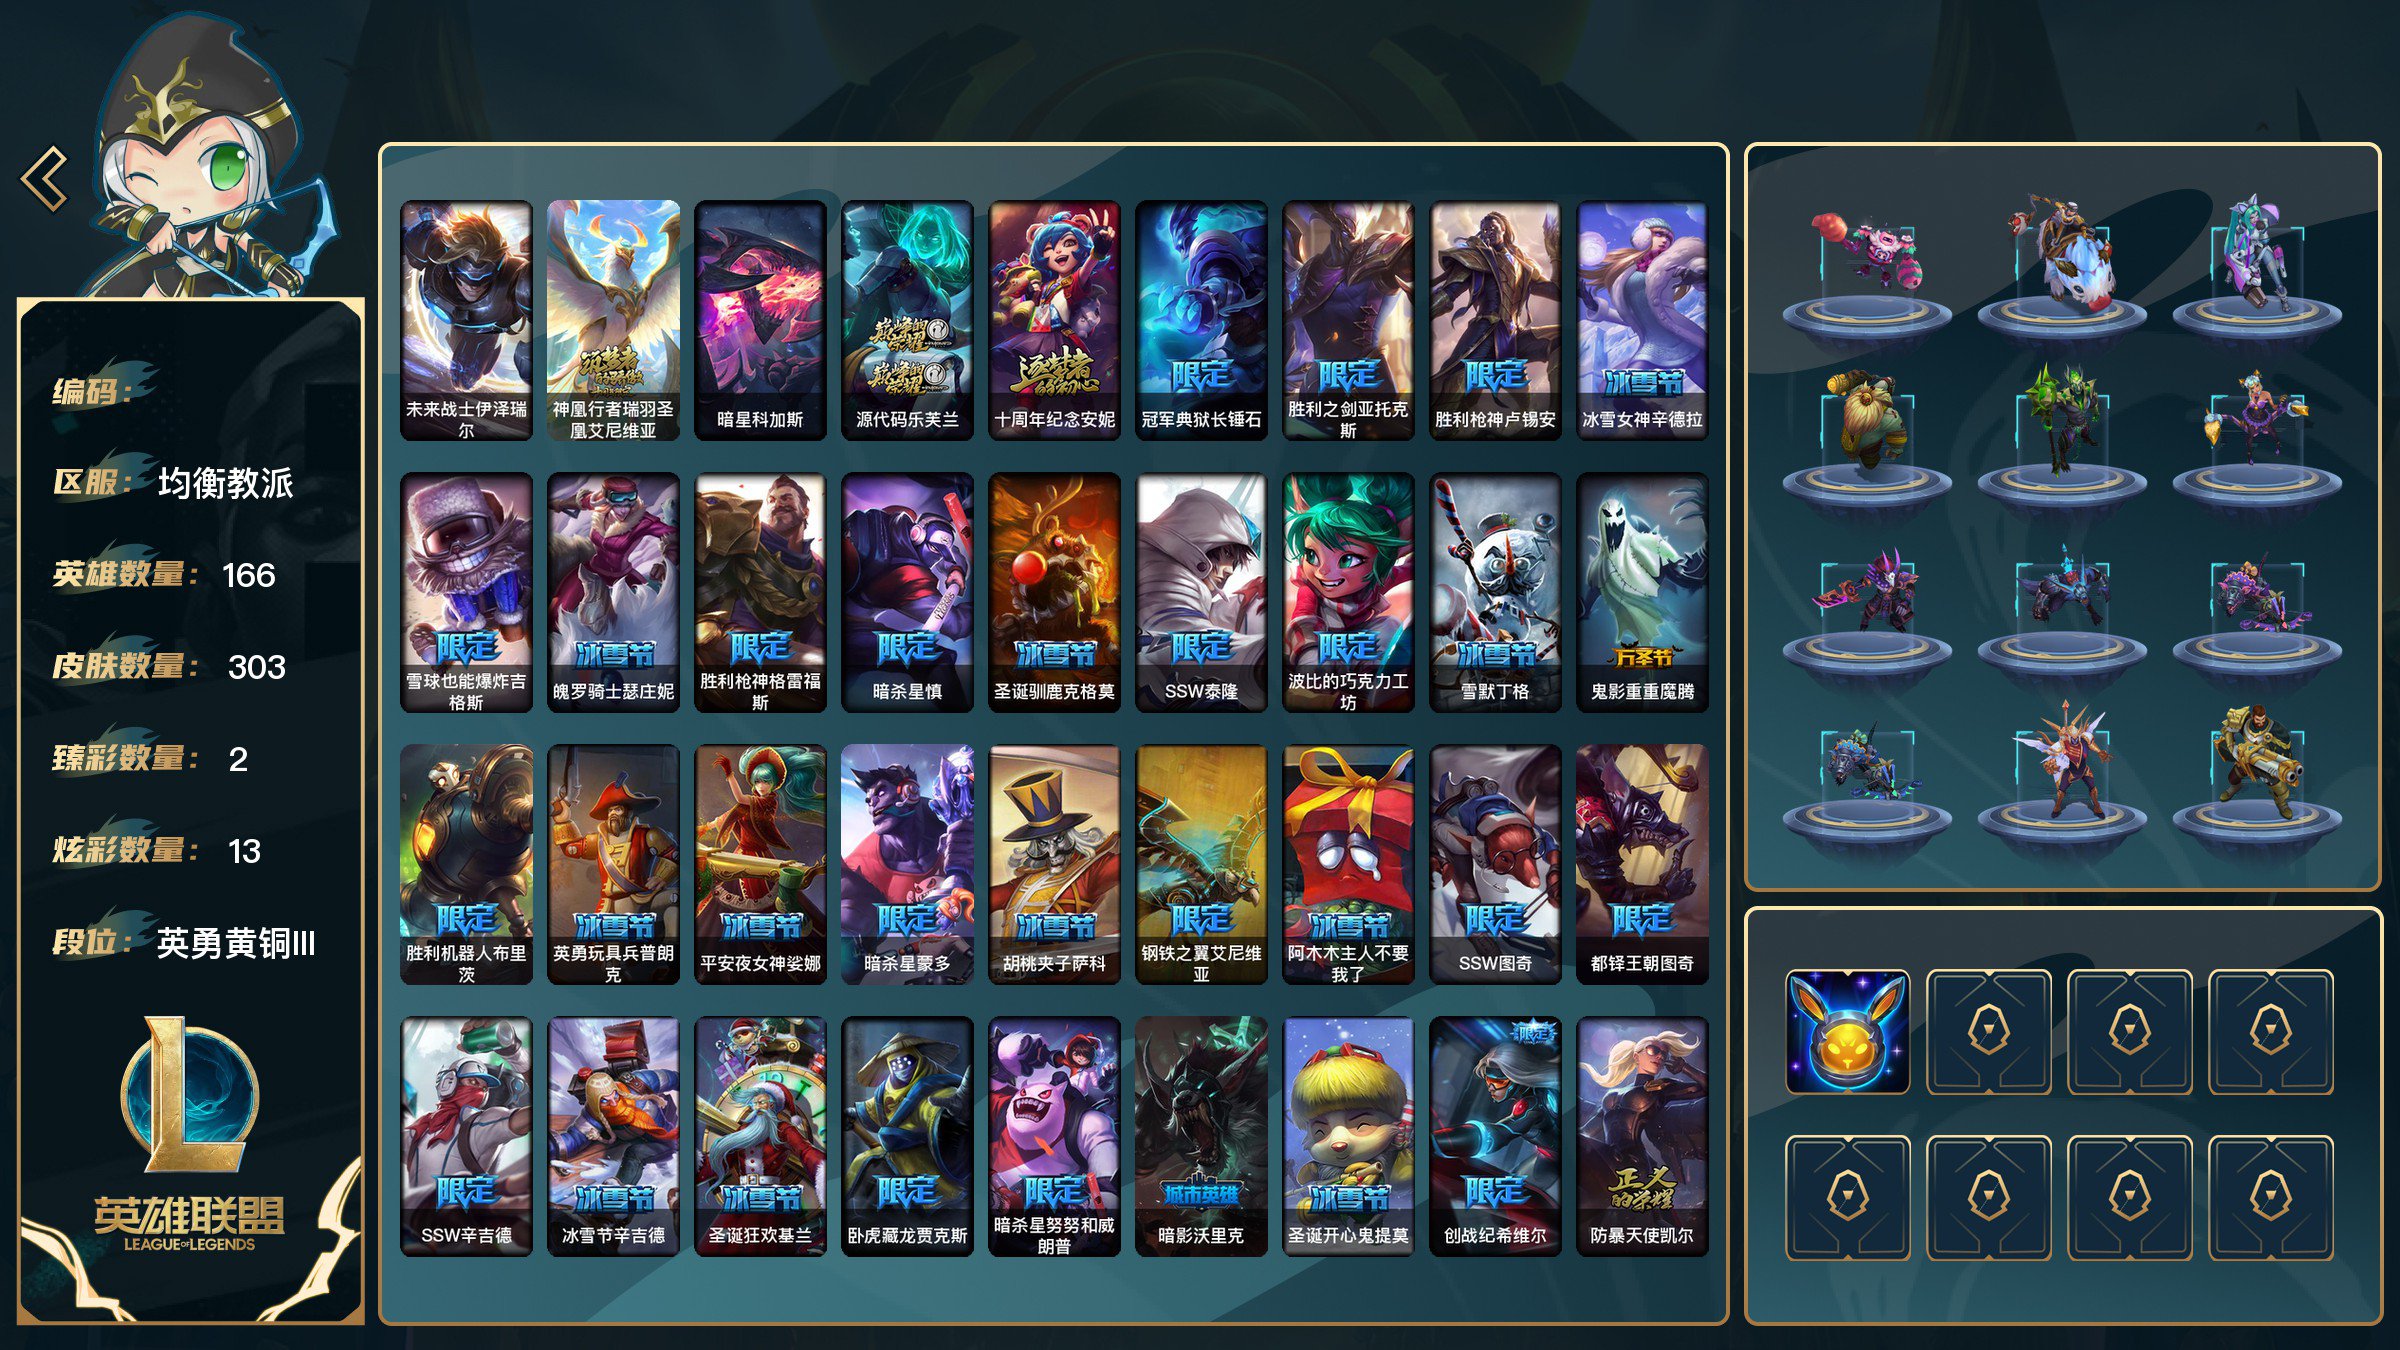Click the 冰雪女神辛德拉 skin card
This screenshot has height=1350, width=2400.
pyautogui.click(x=1642, y=320)
